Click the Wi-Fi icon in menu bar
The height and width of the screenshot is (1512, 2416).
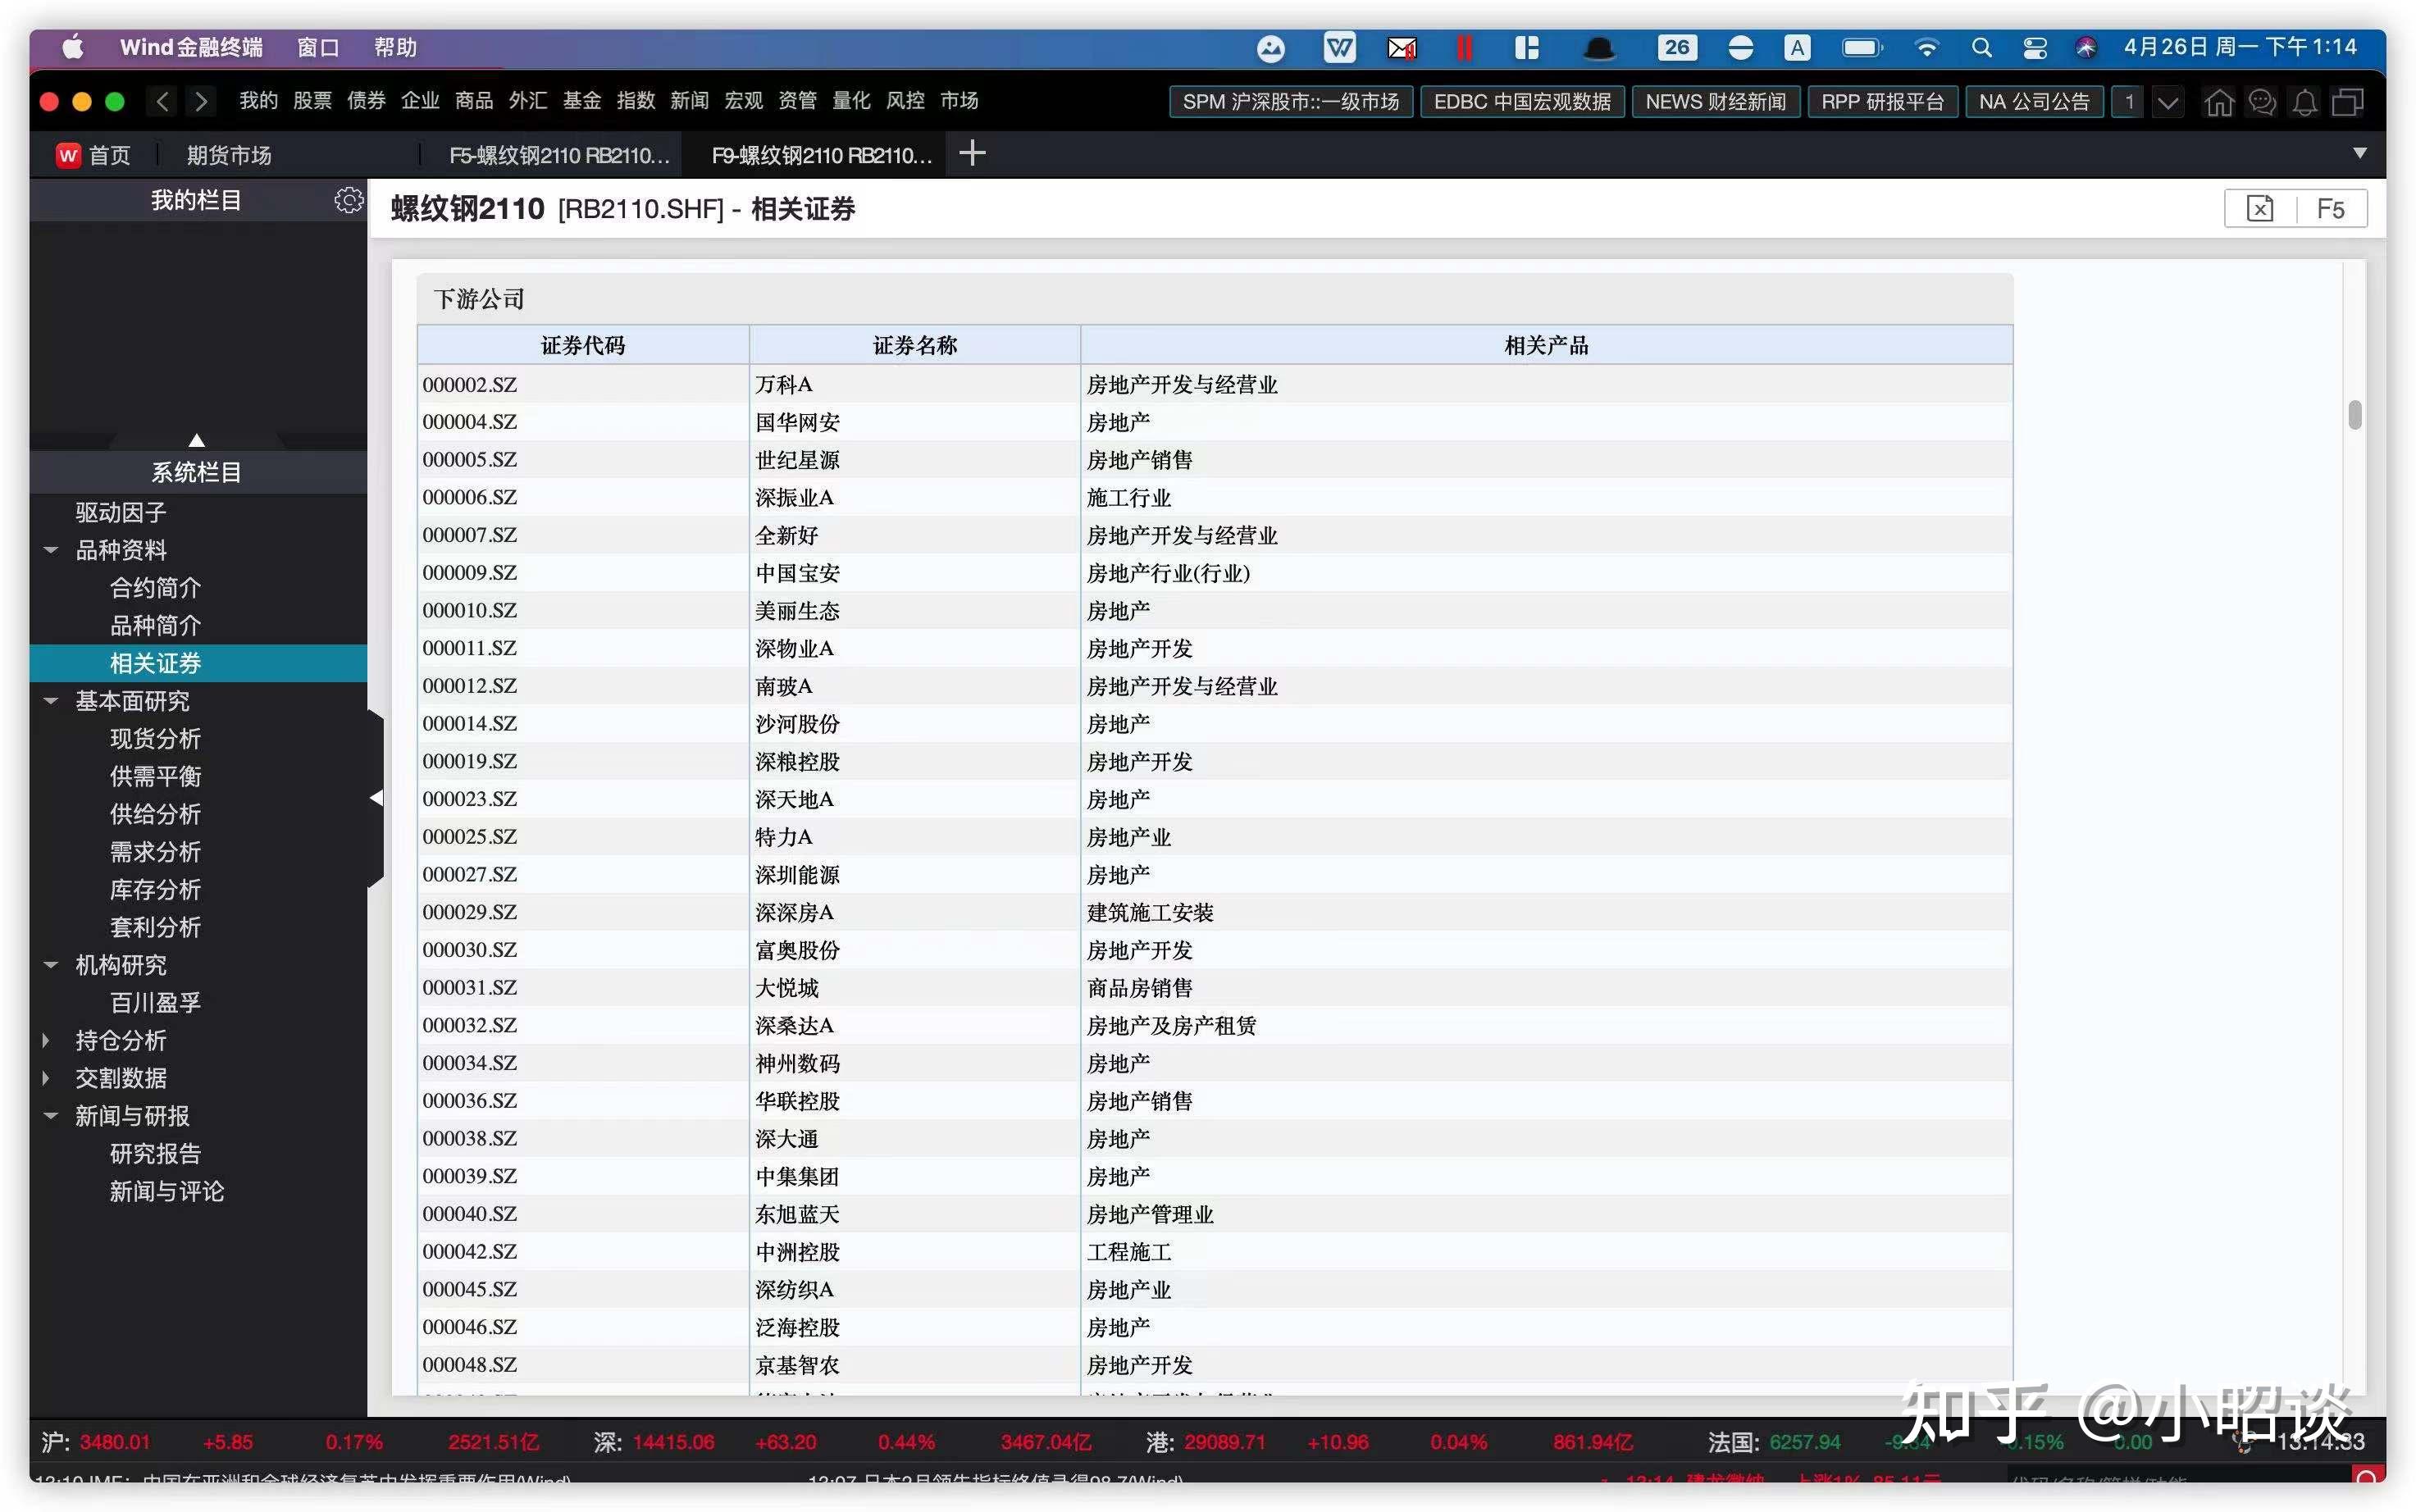(x=1926, y=48)
